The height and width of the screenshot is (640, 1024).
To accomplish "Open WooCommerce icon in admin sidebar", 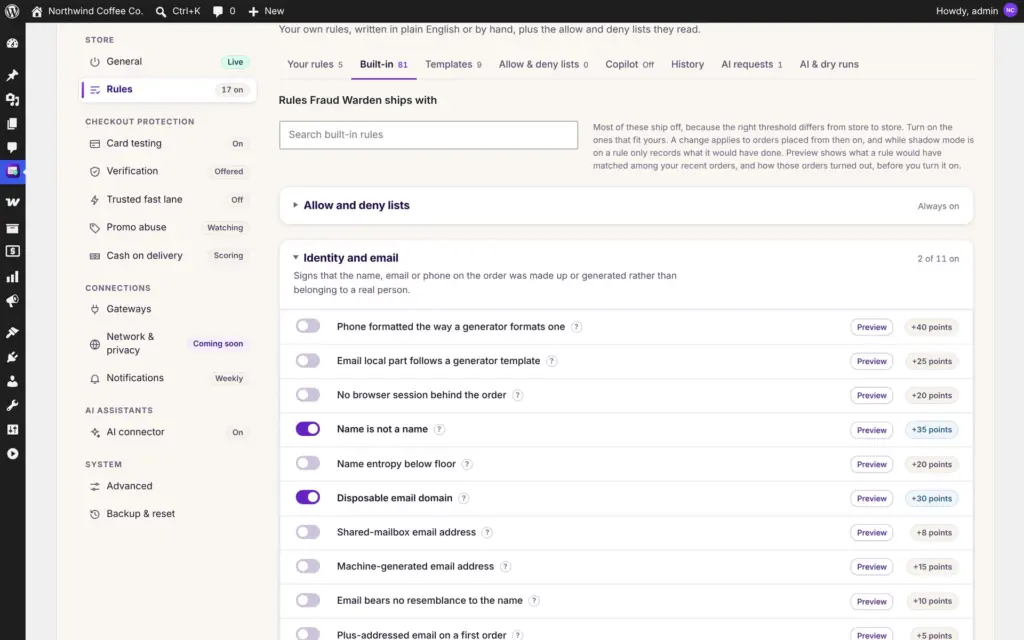I will pos(12,202).
